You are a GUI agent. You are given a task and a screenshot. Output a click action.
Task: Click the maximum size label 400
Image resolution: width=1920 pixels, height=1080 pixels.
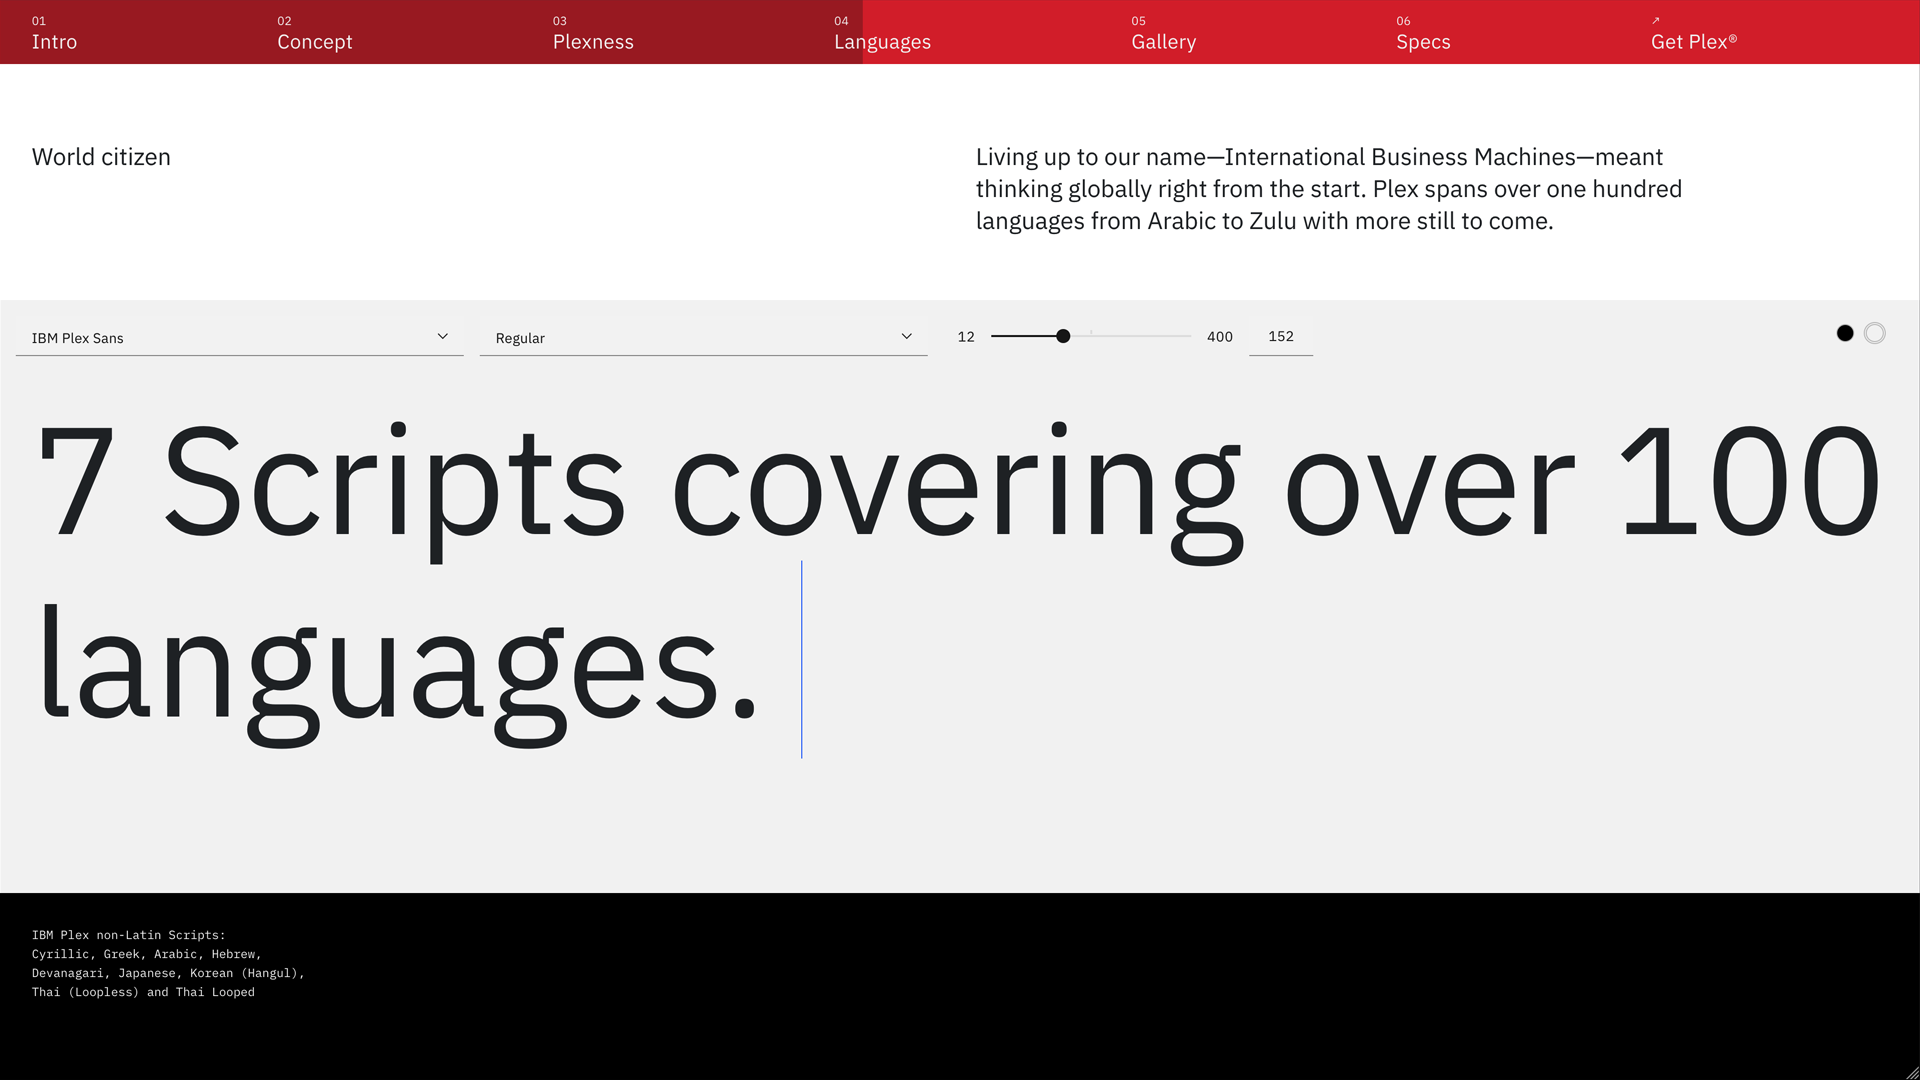tap(1219, 337)
